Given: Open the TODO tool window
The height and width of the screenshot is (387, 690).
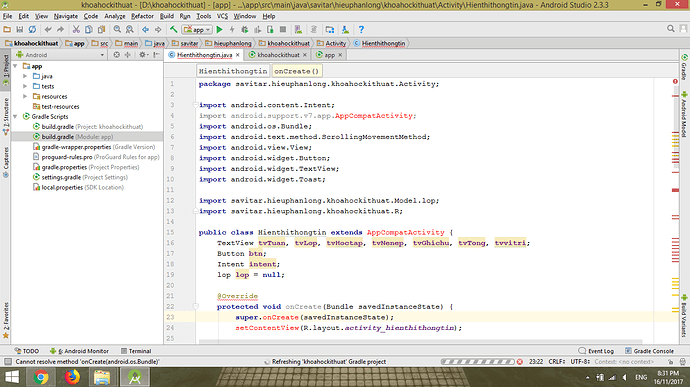Looking at the screenshot, I should (26, 351).
